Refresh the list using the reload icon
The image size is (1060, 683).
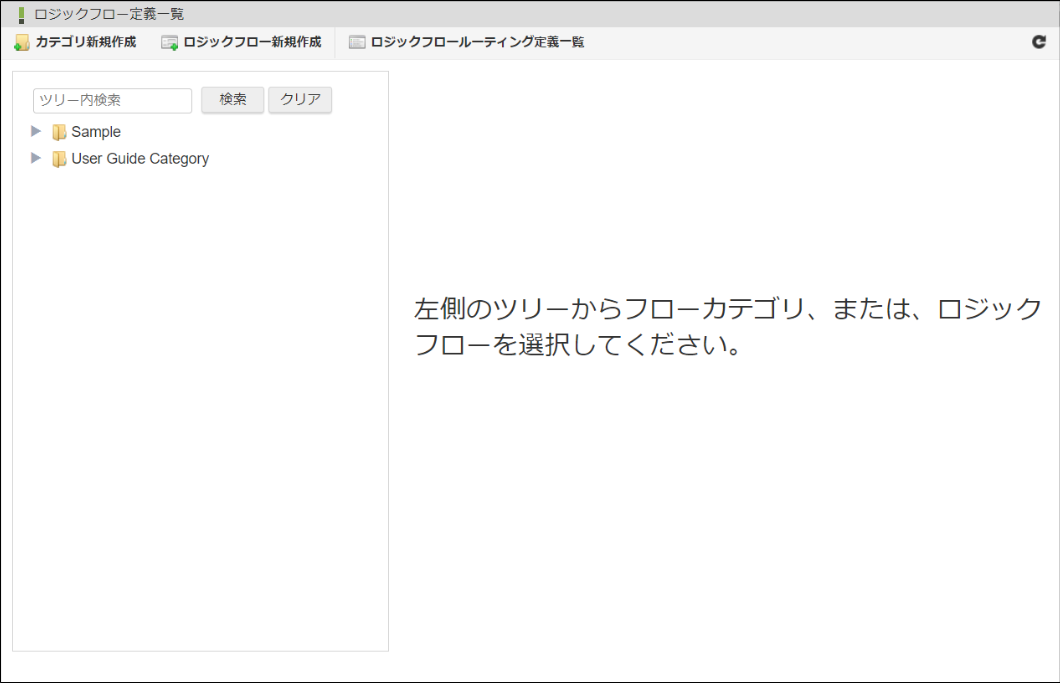1038,42
